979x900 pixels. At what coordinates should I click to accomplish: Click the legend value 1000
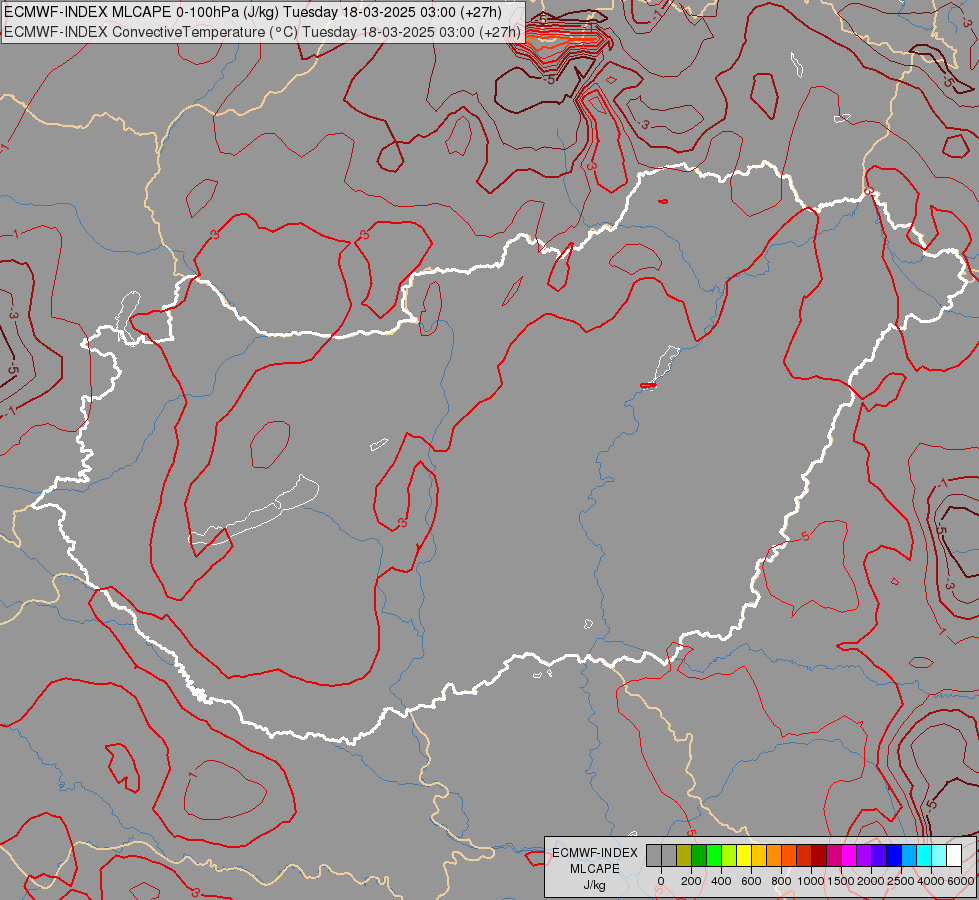(810, 881)
